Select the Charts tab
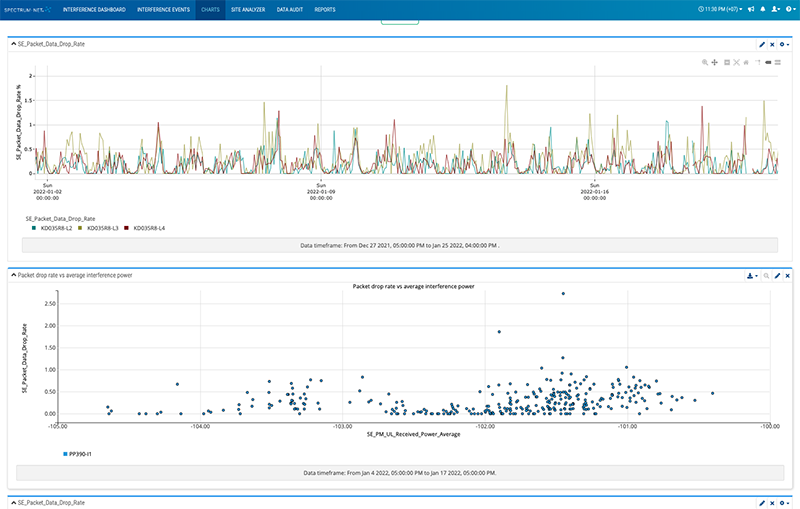Screen dimensions: 800x509 (210, 10)
